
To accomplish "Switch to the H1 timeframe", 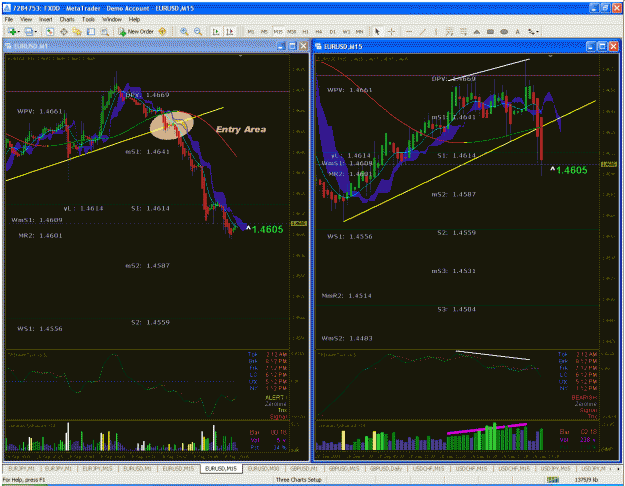I will point(305,31).
